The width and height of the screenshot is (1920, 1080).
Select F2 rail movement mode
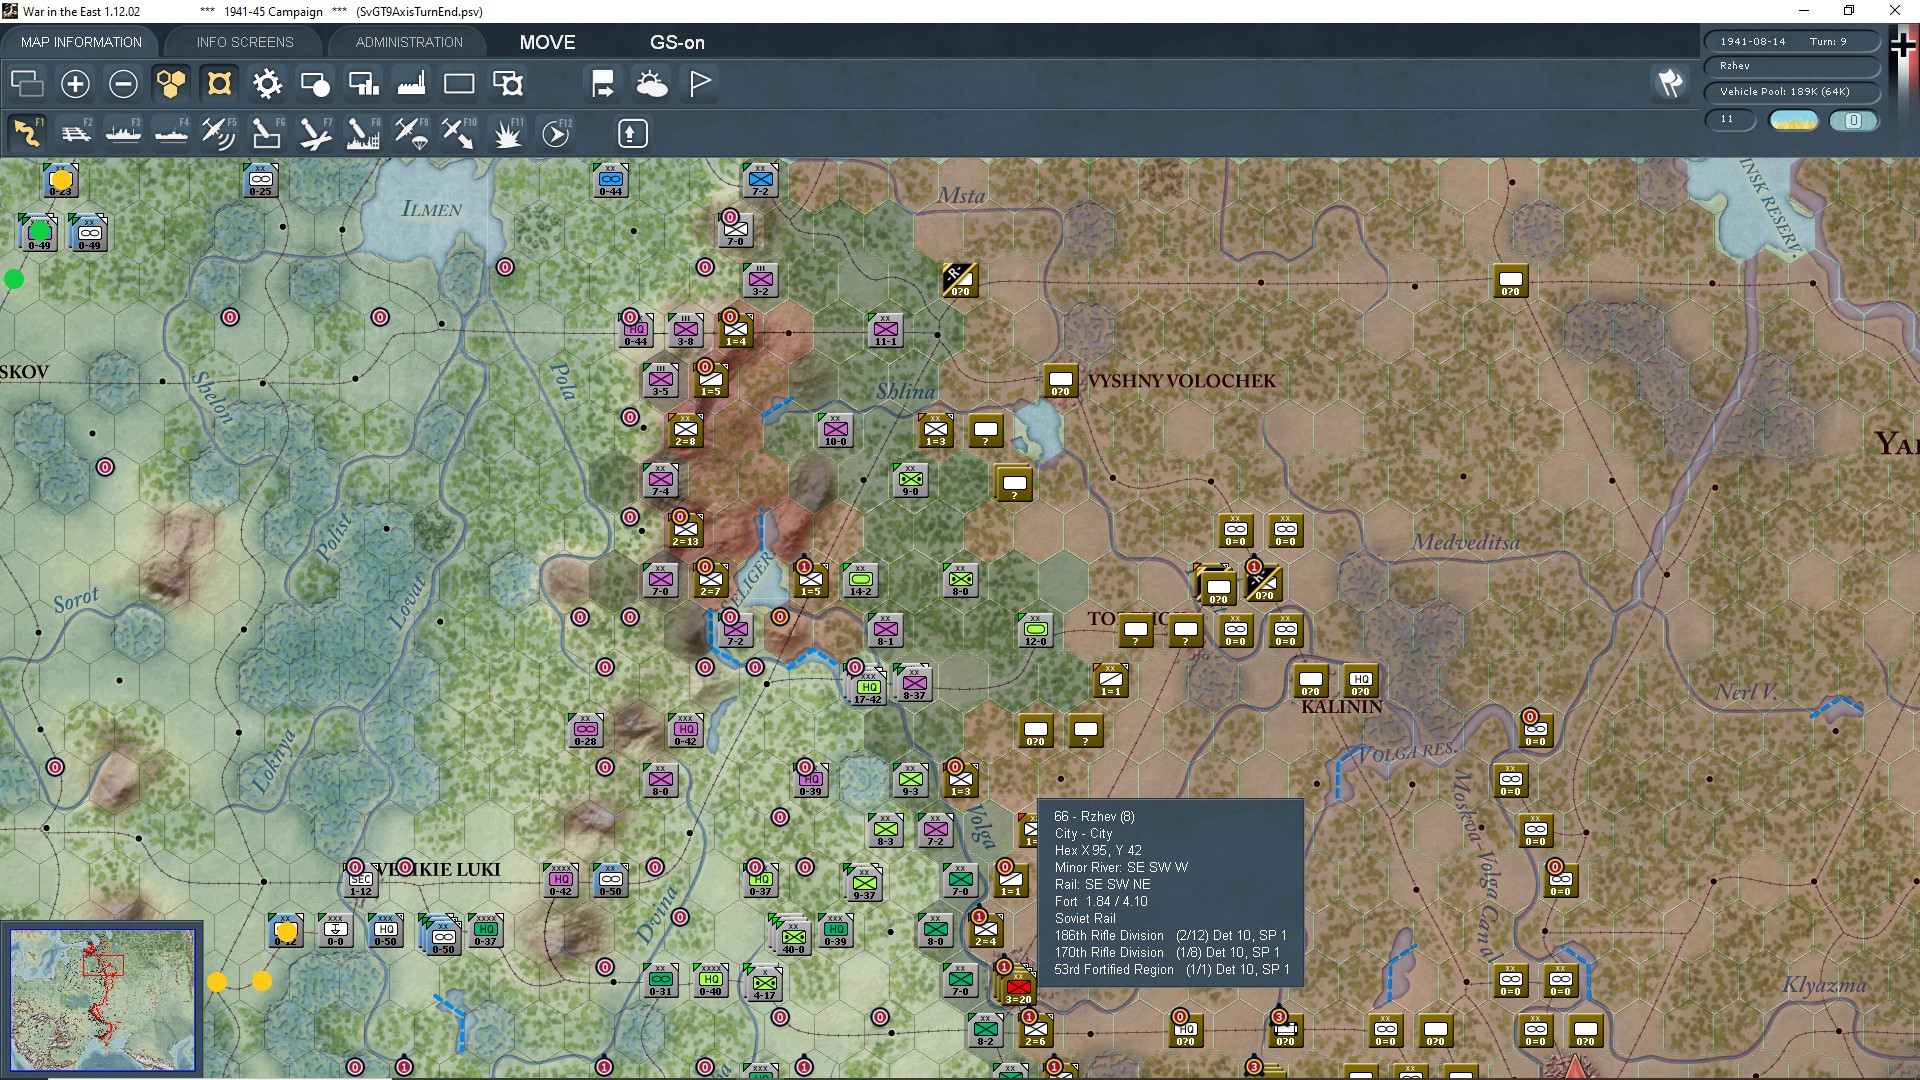tap(75, 133)
